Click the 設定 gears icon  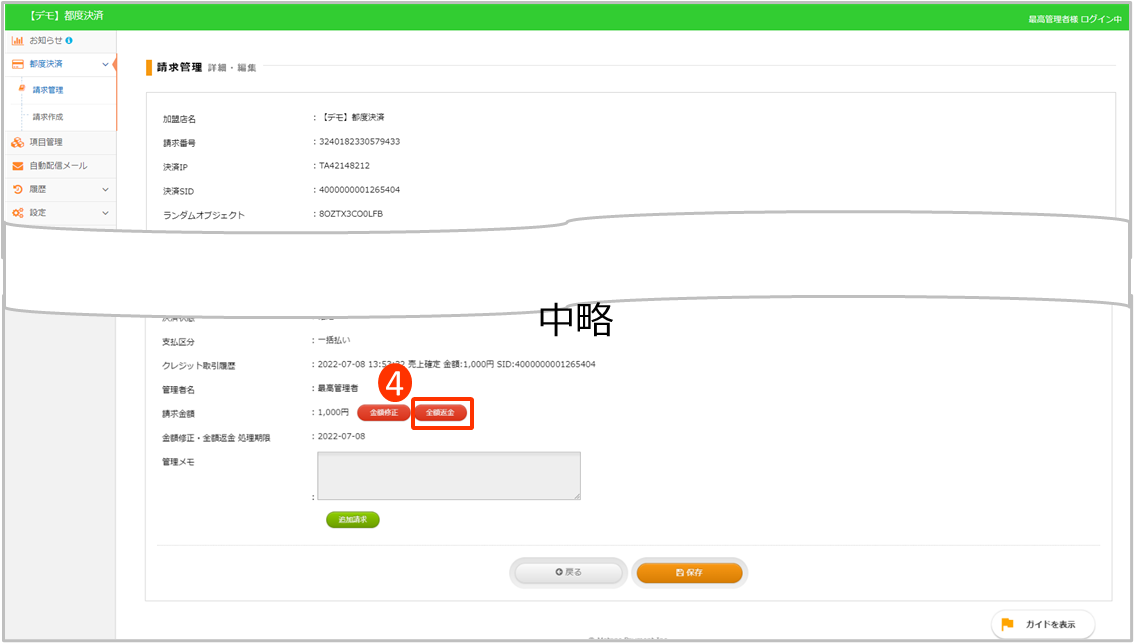(x=17, y=213)
